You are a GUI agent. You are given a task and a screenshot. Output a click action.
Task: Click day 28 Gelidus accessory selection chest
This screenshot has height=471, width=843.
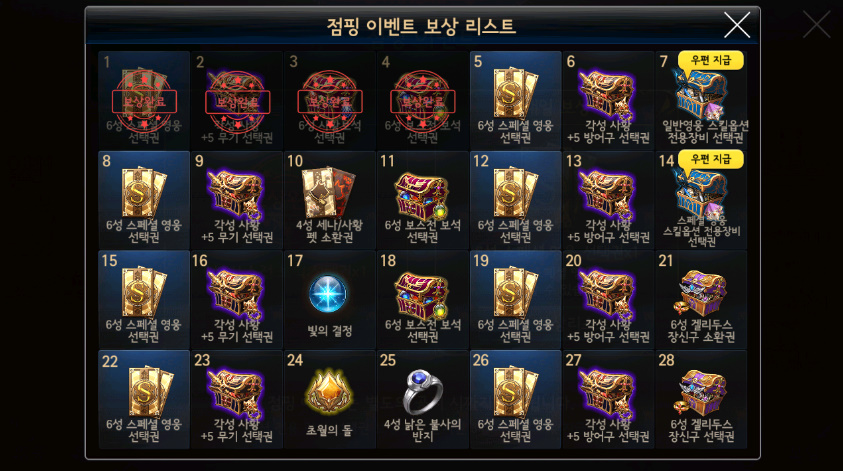701,394
